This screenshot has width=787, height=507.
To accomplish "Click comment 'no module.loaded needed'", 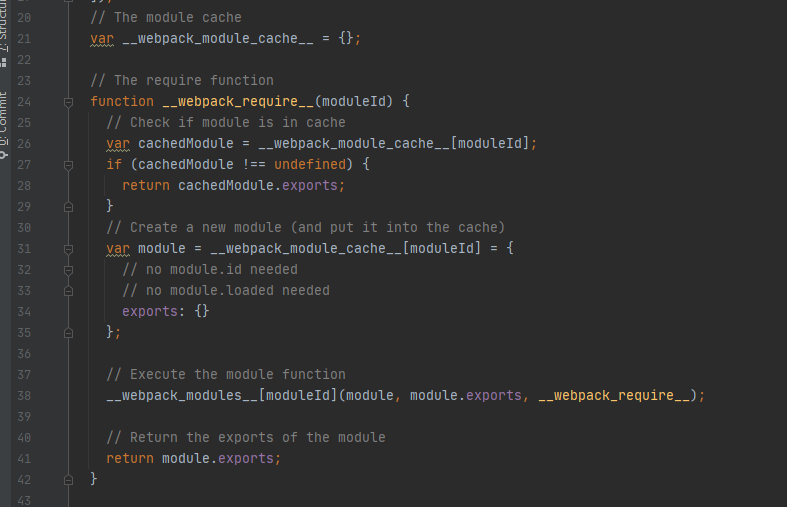I will (x=226, y=291).
